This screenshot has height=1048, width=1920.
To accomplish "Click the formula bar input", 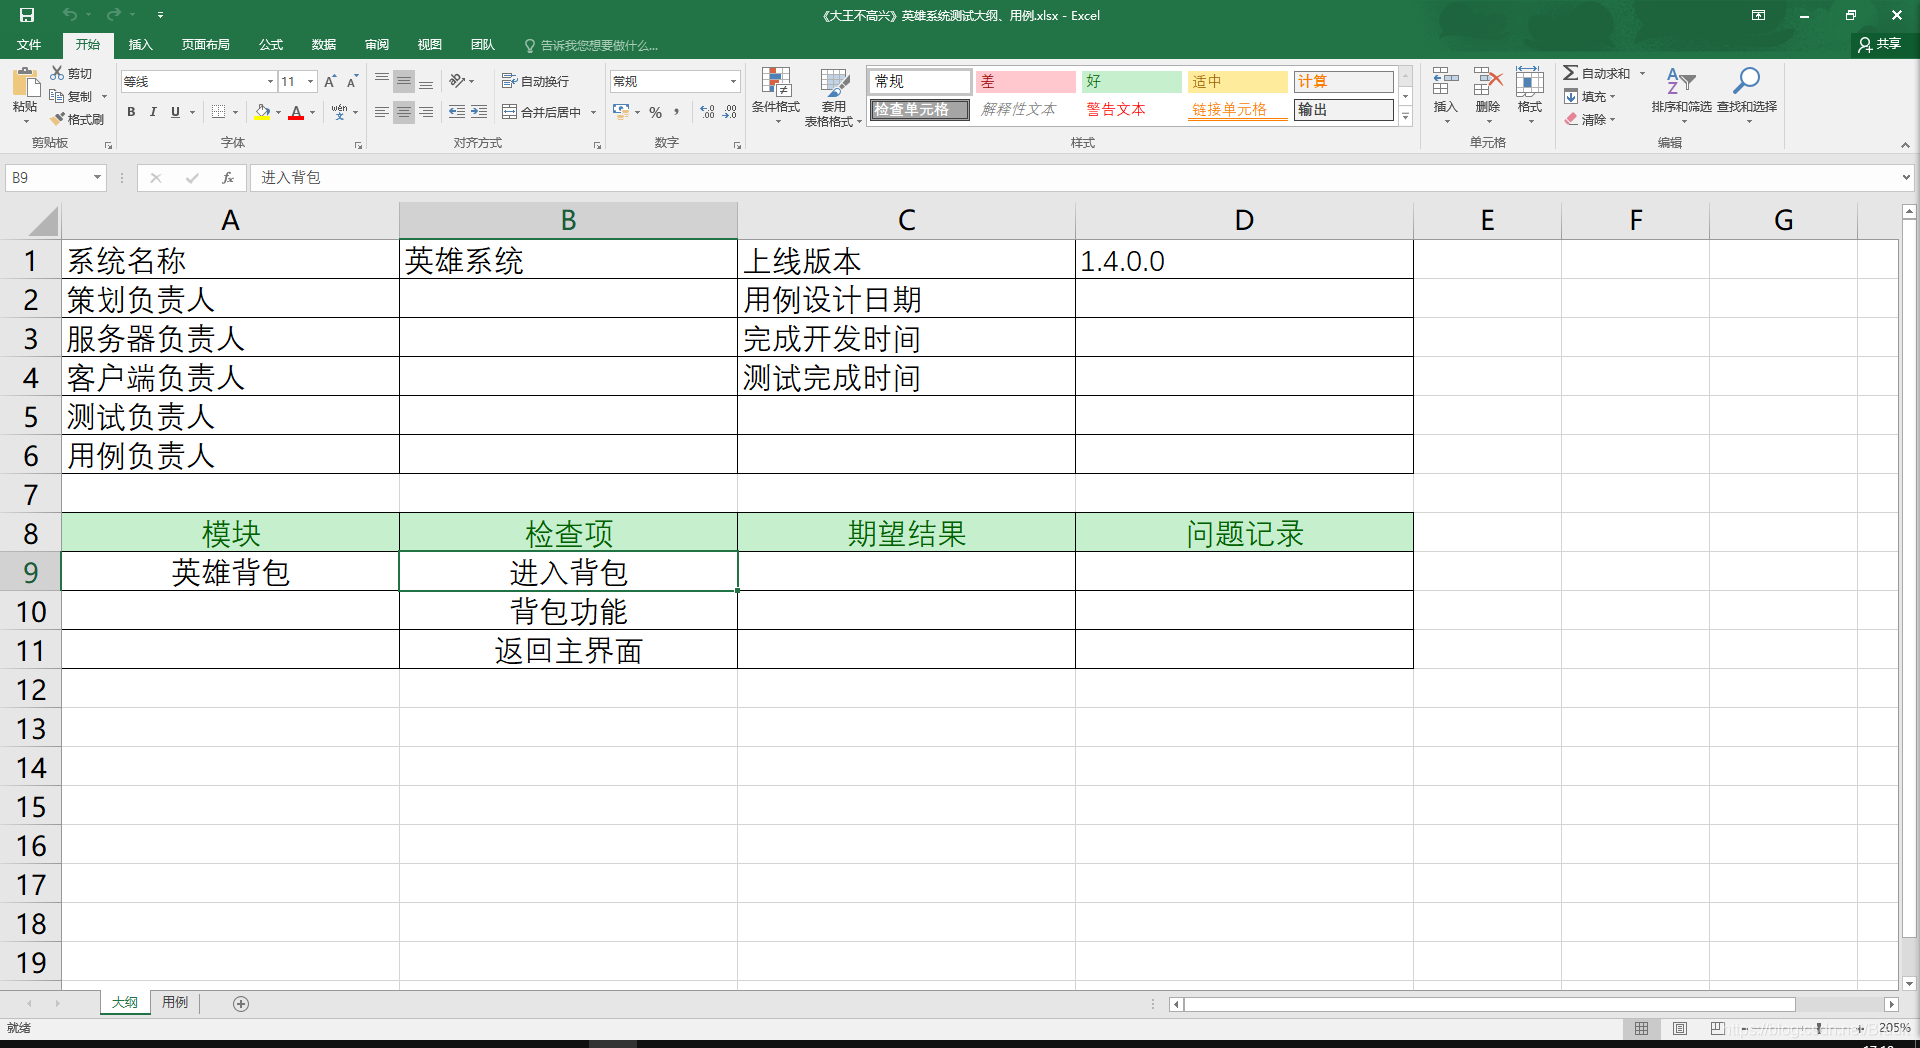I will click(1075, 178).
